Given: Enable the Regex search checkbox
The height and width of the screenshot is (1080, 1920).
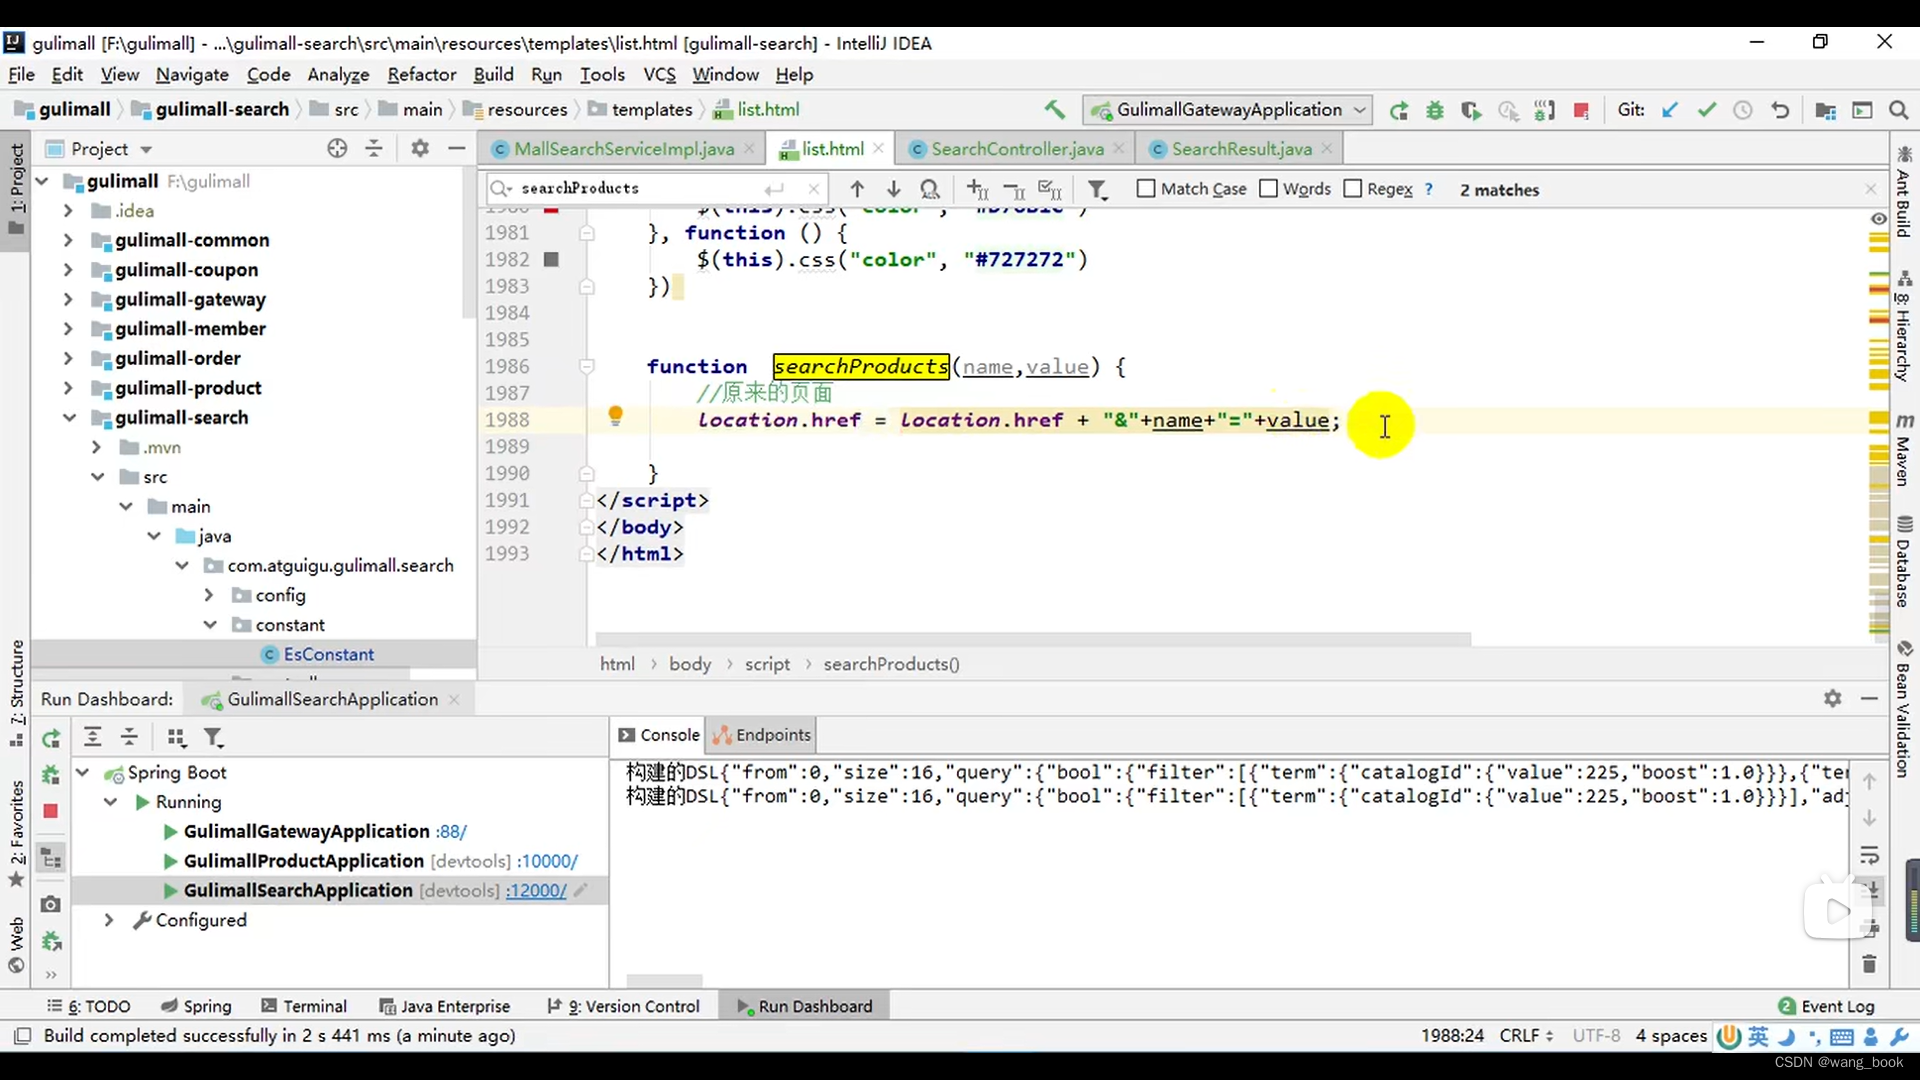Looking at the screenshot, I should tap(1353, 189).
